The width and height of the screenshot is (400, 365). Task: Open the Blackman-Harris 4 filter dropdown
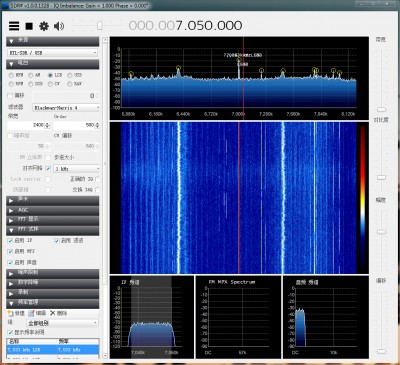pyautogui.click(x=66, y=108)
